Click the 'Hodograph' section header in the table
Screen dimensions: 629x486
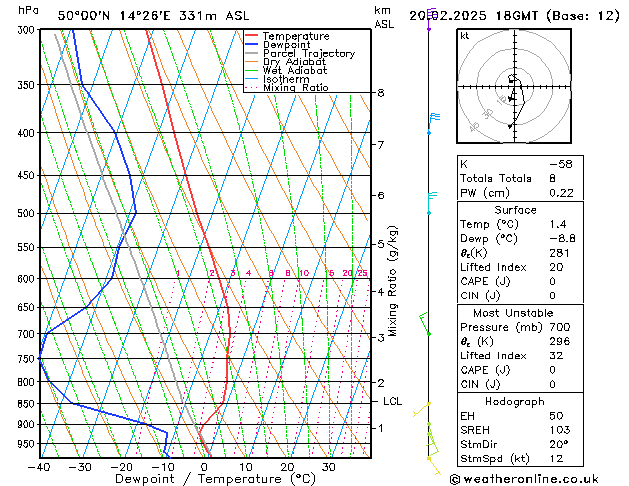pos(515,401)
